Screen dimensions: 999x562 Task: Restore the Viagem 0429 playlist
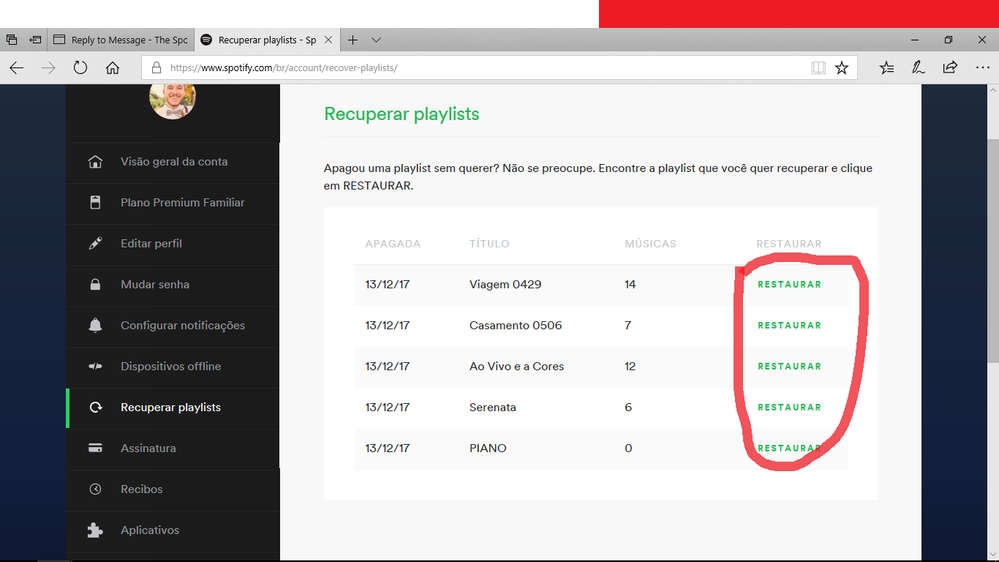(x=789, y=284)
